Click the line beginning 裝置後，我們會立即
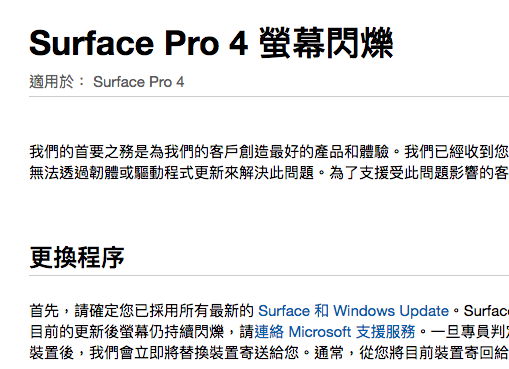 269,353
